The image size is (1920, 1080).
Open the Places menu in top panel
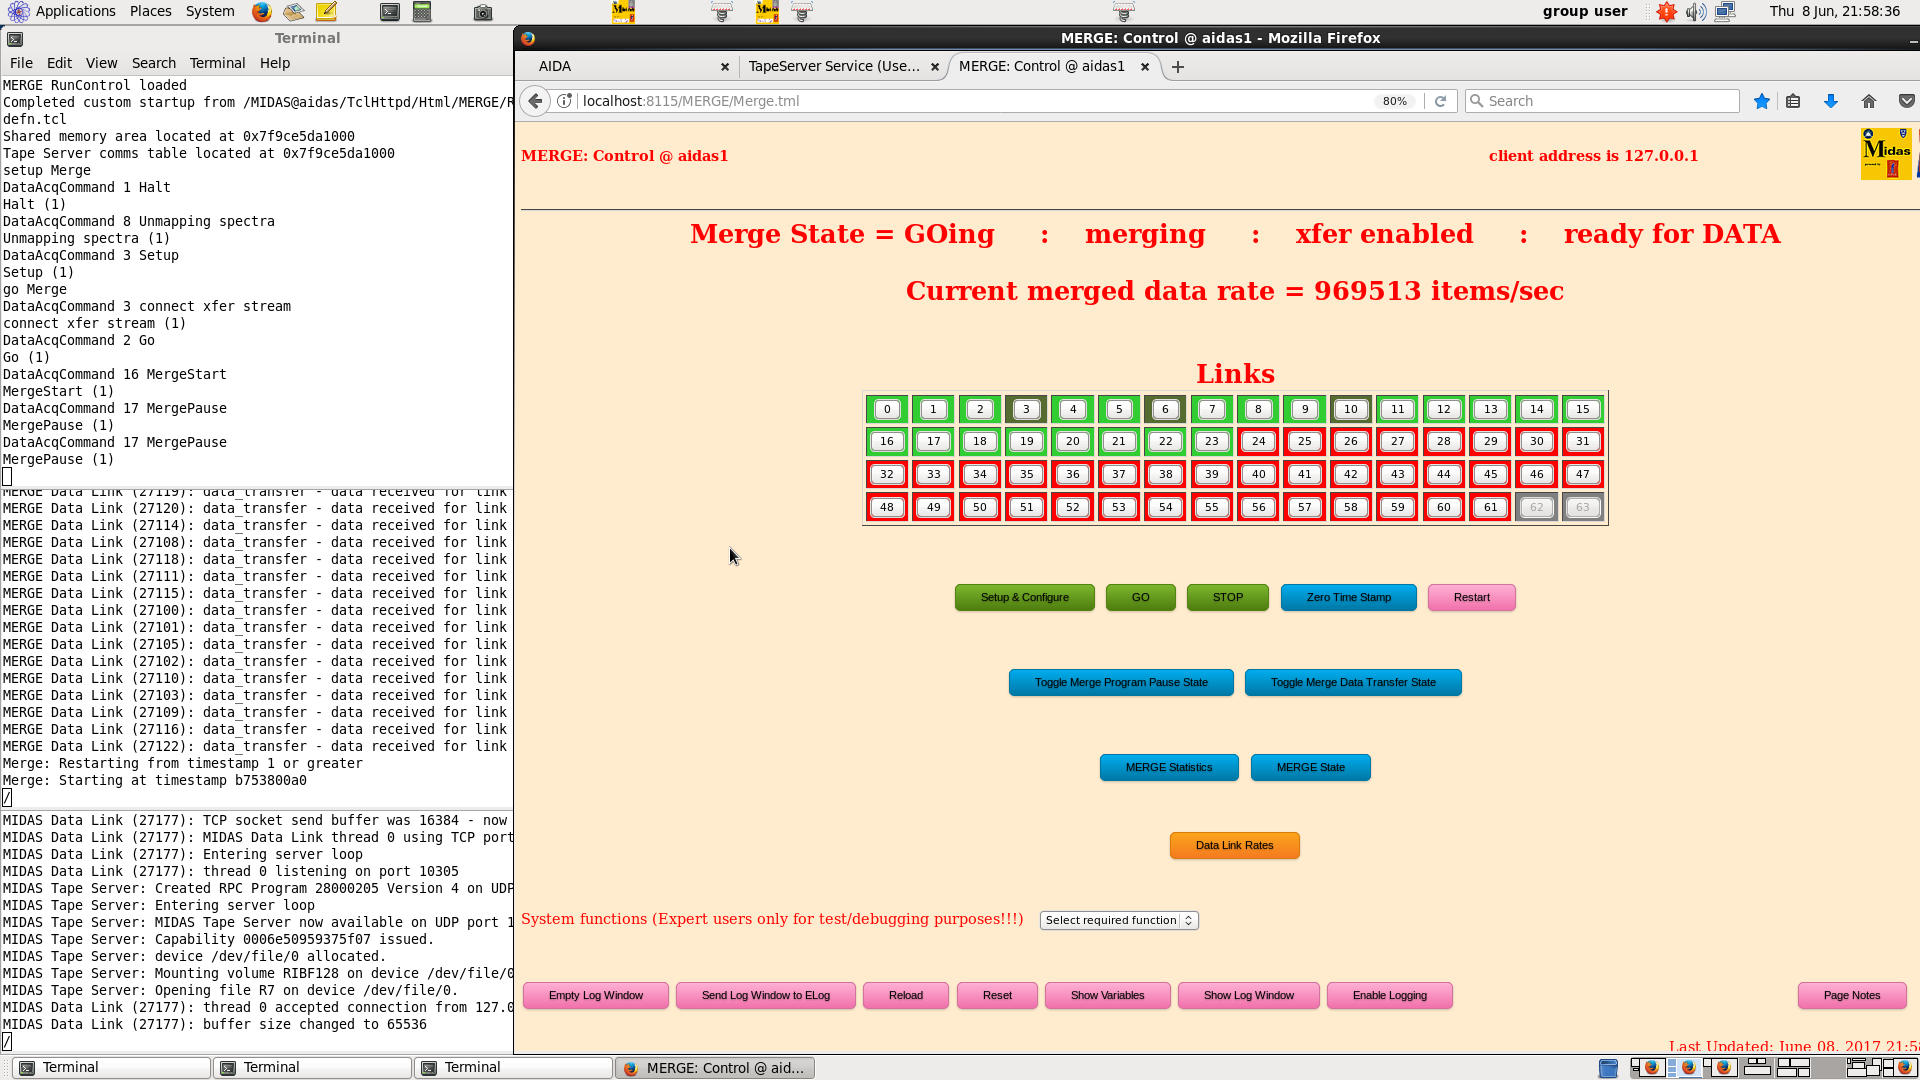coord(150,11)
